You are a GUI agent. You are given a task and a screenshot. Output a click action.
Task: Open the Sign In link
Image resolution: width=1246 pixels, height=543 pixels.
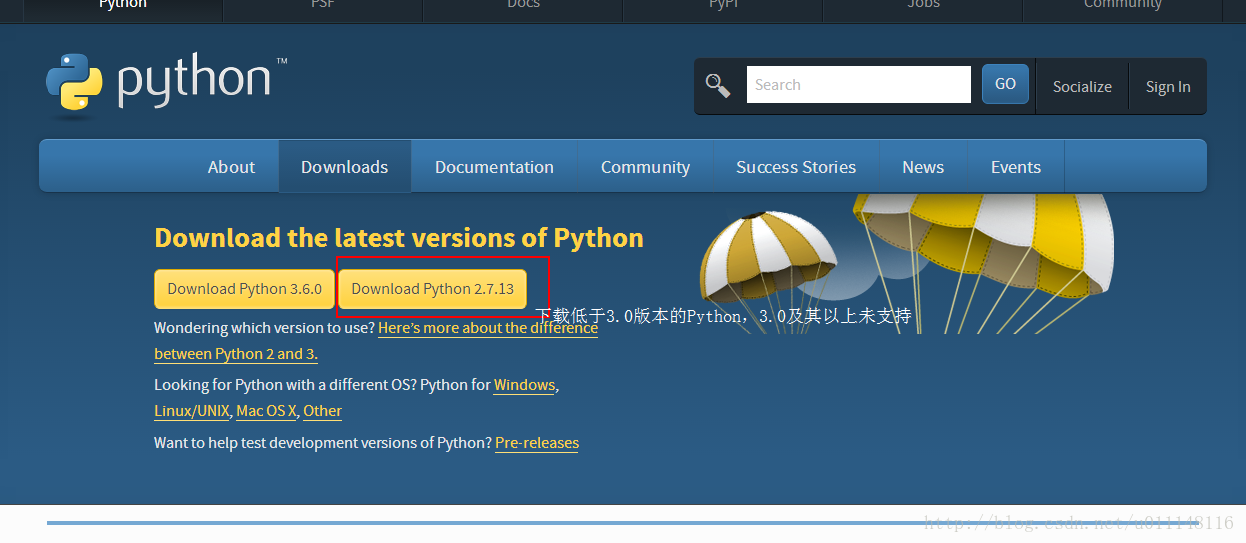[1168, 87]
